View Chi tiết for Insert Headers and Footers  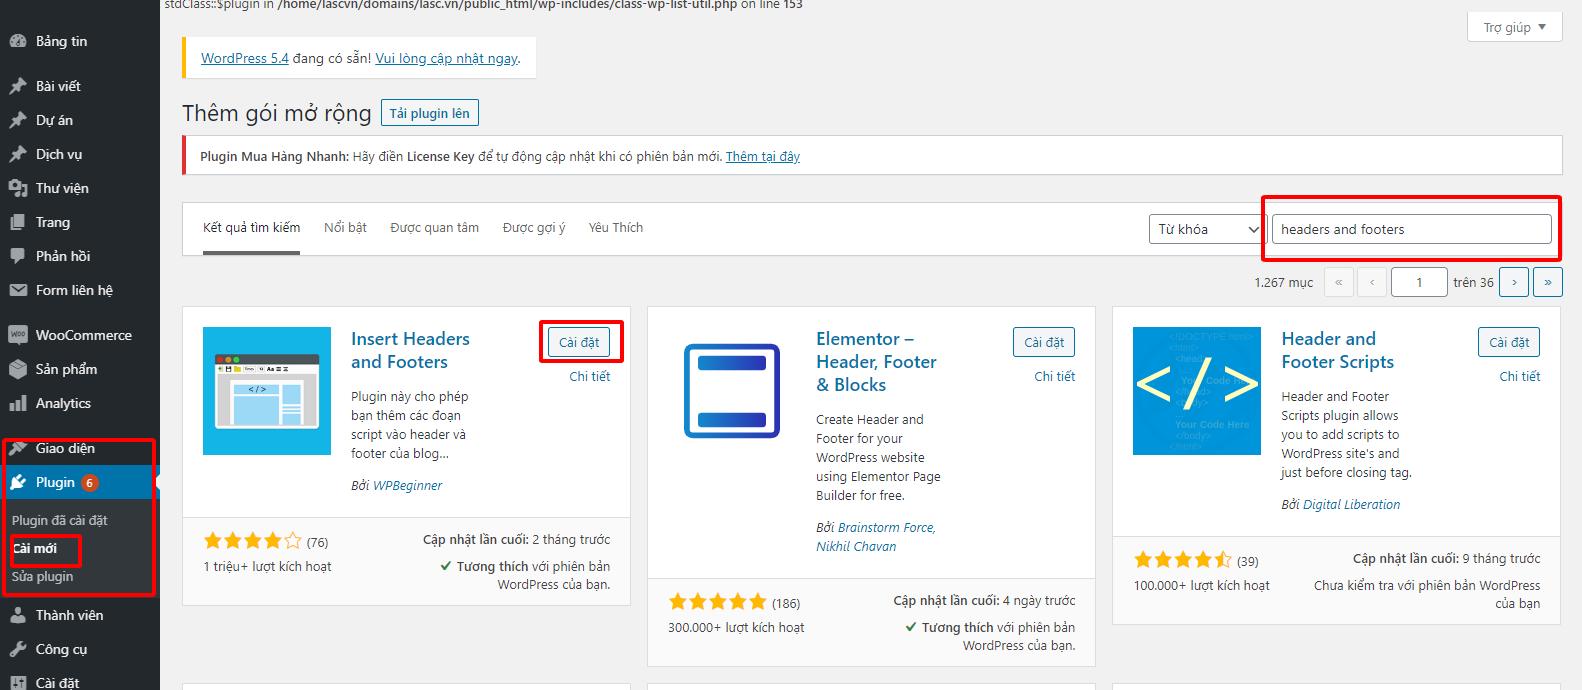point(589,376)
